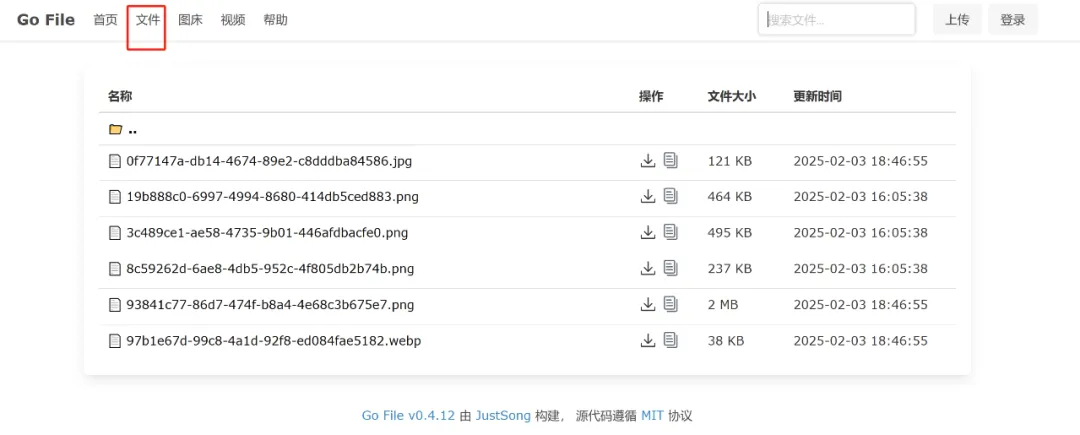Click update time of the 3c489ce1 .png row
Screen dimensions: 1080x435
point(861,233)
